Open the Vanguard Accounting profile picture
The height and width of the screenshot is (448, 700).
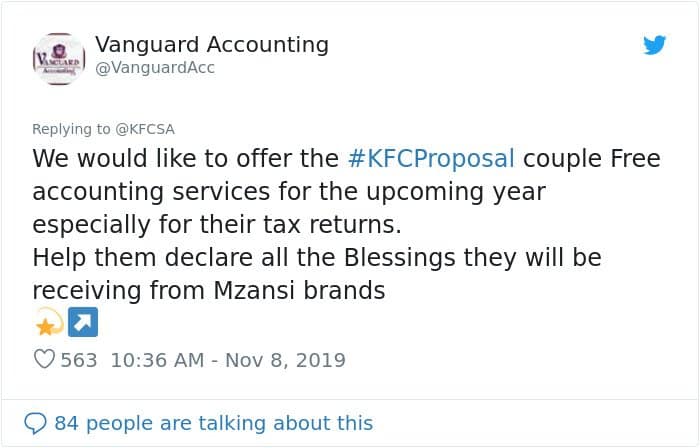pyautogui.click(x=58, y=58)
